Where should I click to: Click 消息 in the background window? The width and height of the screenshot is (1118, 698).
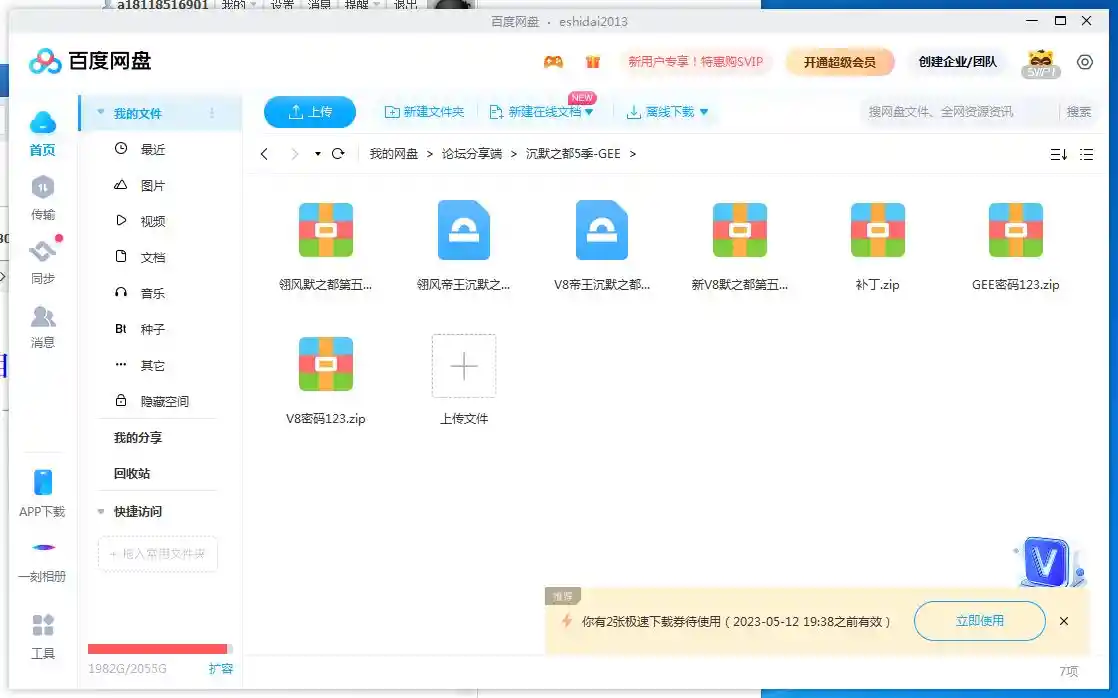coord(319,4)
